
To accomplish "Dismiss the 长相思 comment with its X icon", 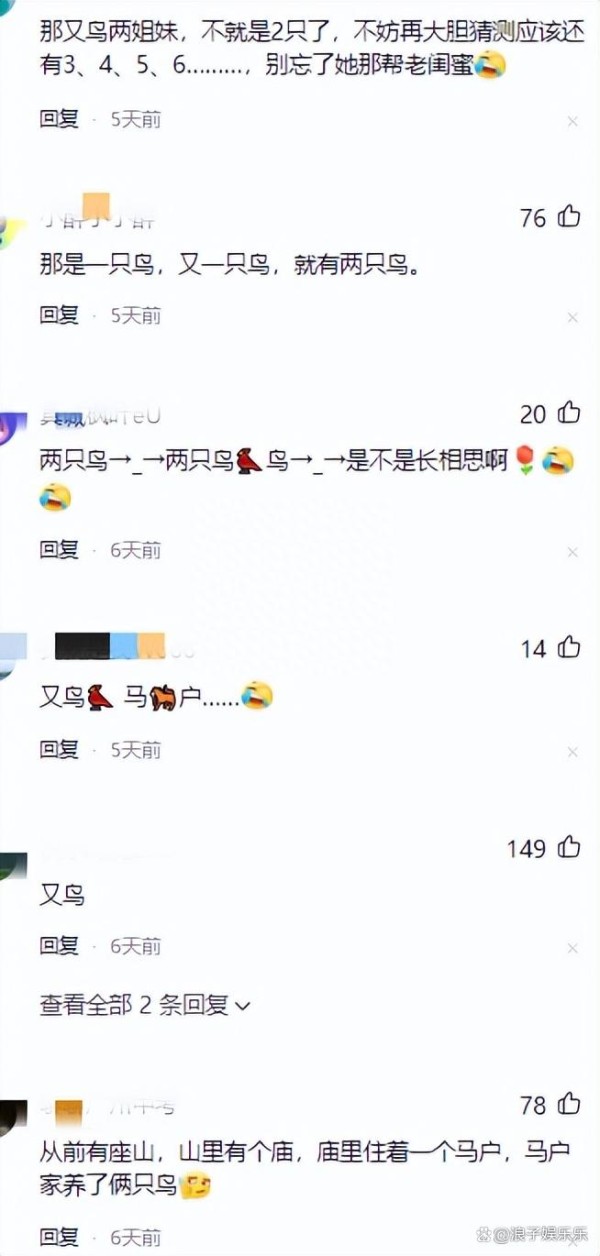I will click(x=572, y=551).
